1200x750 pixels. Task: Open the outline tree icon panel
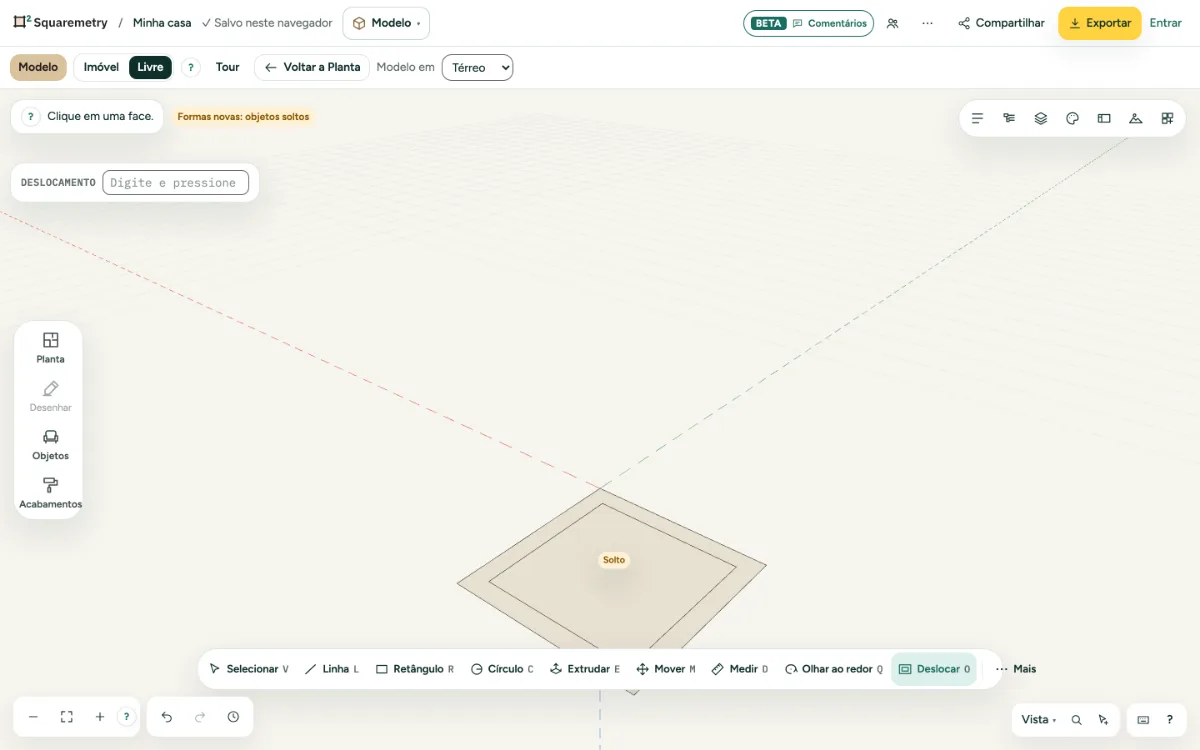pyautogui.click(x=1009, y=118)
